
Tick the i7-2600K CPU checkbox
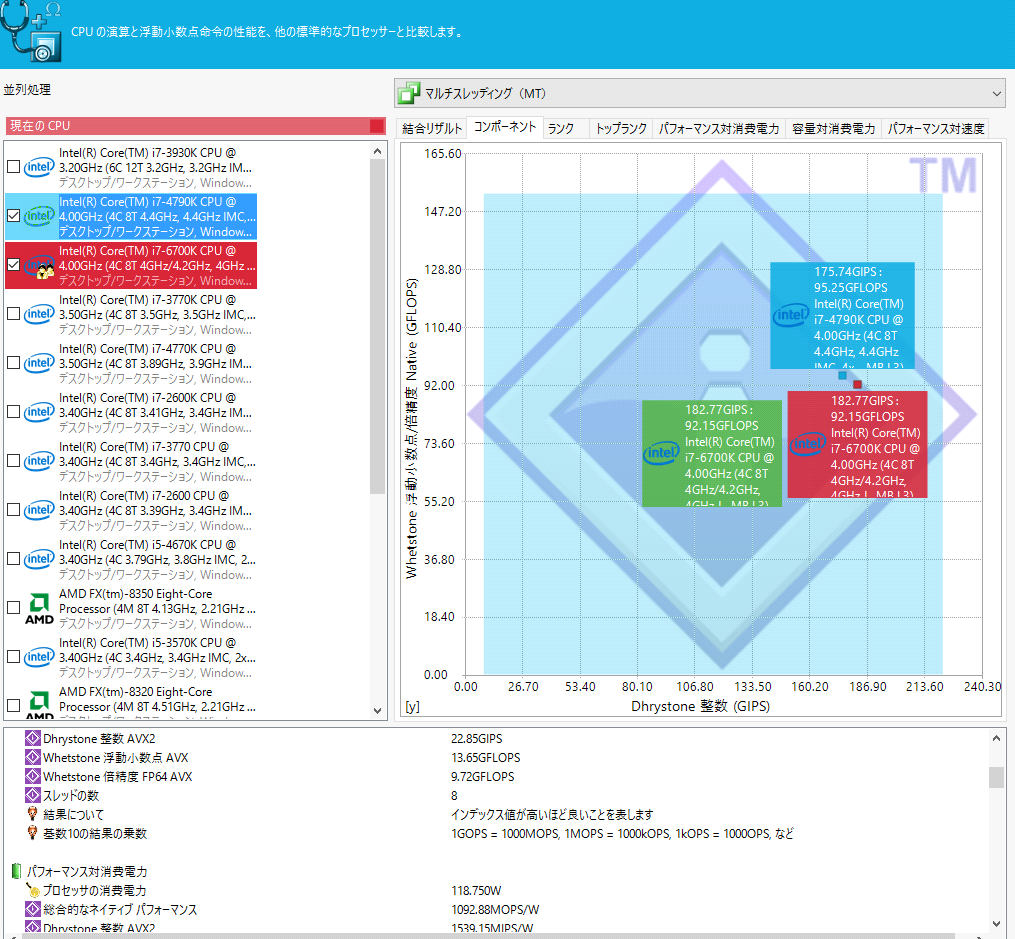point(13,412)
